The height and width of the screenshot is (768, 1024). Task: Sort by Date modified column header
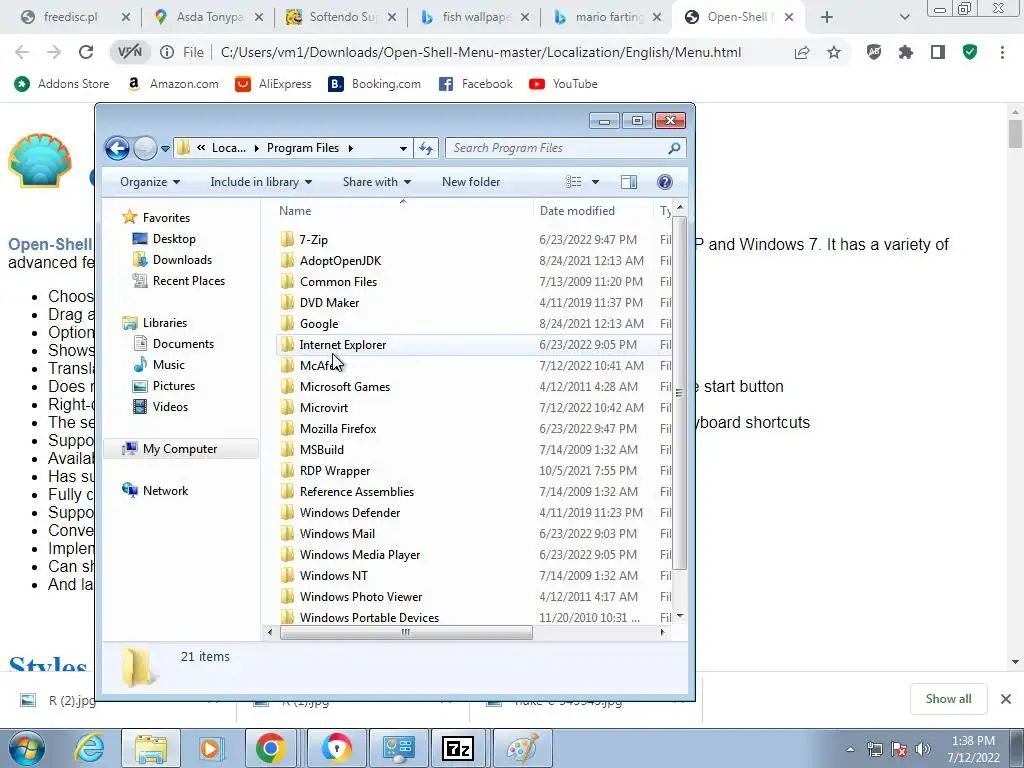click(593, 211)
